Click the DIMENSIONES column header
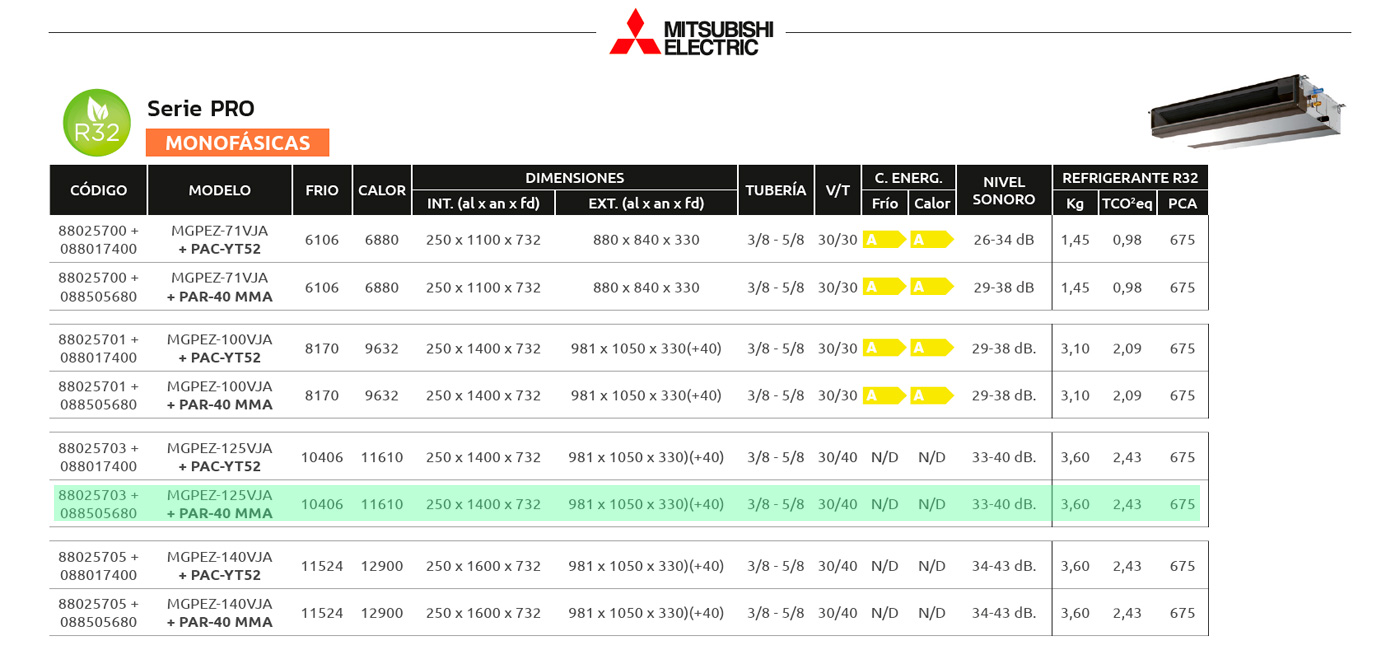The height and width of the screenshot is (650, 1400). point(575,178)
